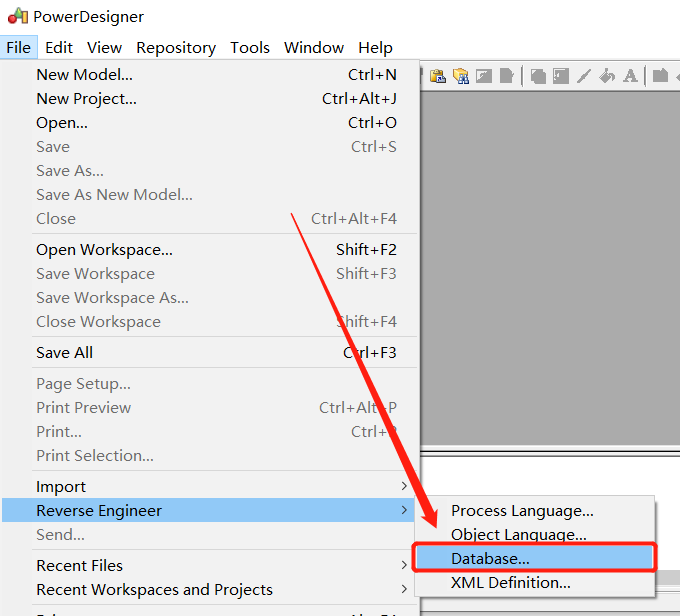
Task: Click the PowerDesigner title text
Action: coord(88,17)
